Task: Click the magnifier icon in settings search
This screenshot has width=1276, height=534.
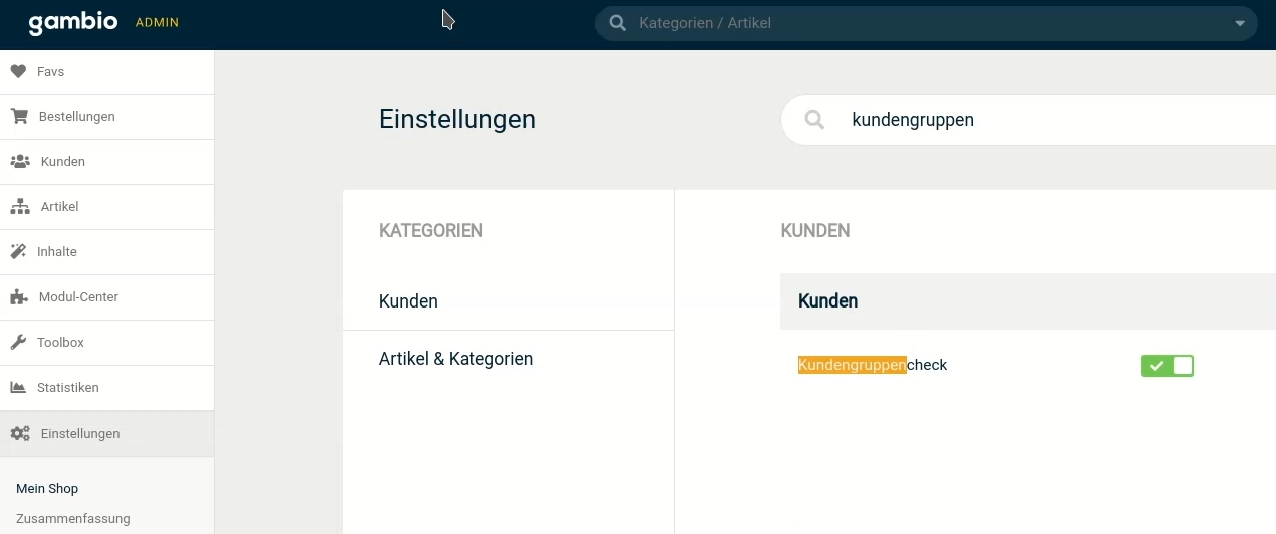Action: (814, 120)
